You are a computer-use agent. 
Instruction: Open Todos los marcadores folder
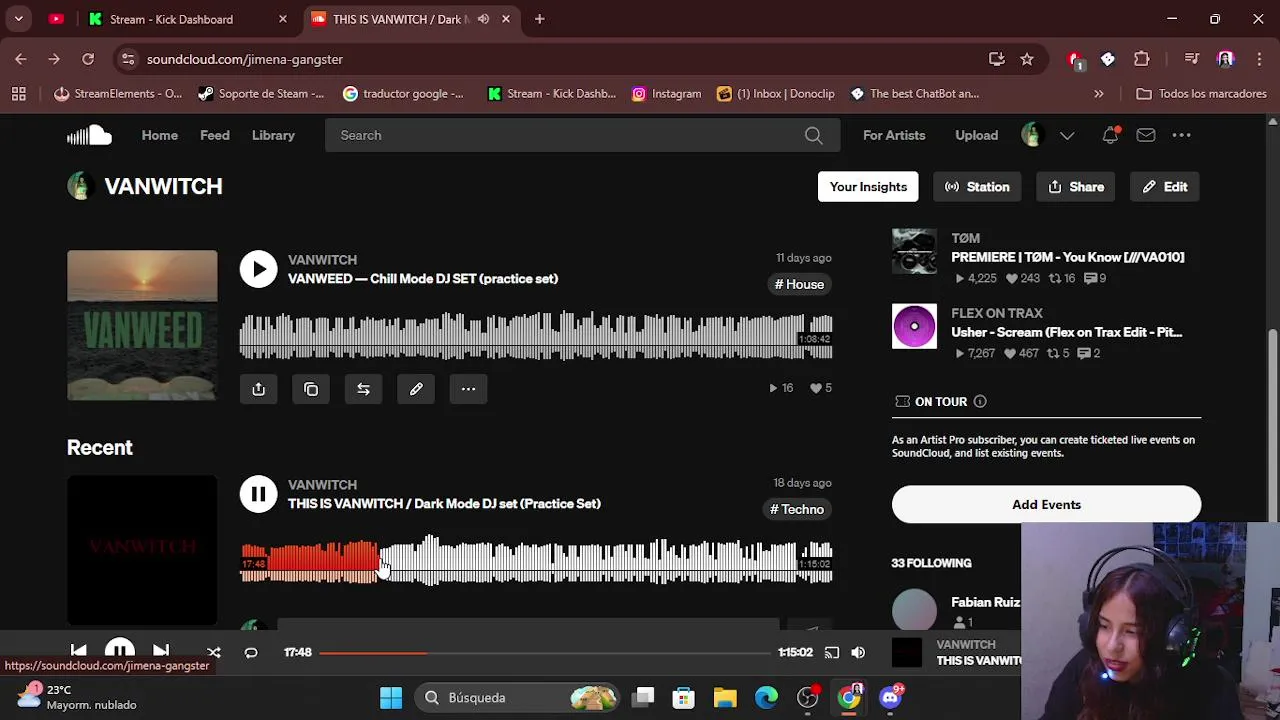pos(1202,94)
